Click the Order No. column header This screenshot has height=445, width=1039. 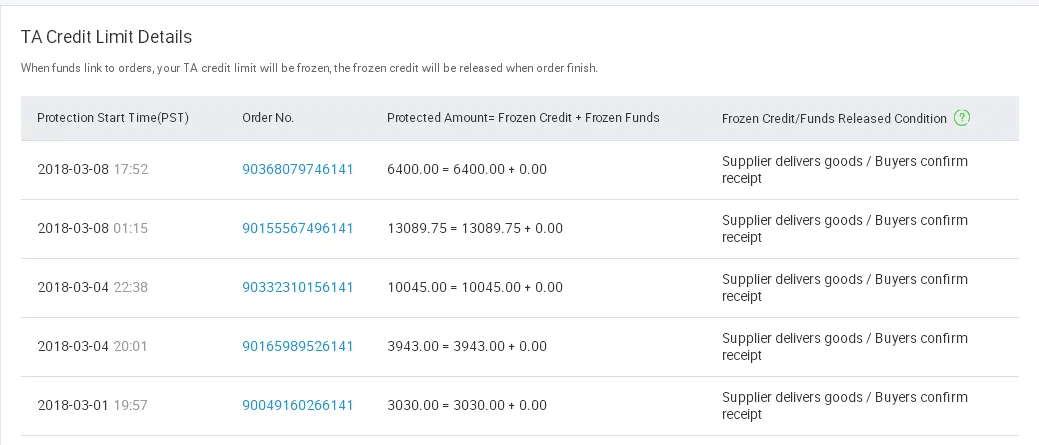(x=268, y=118)
